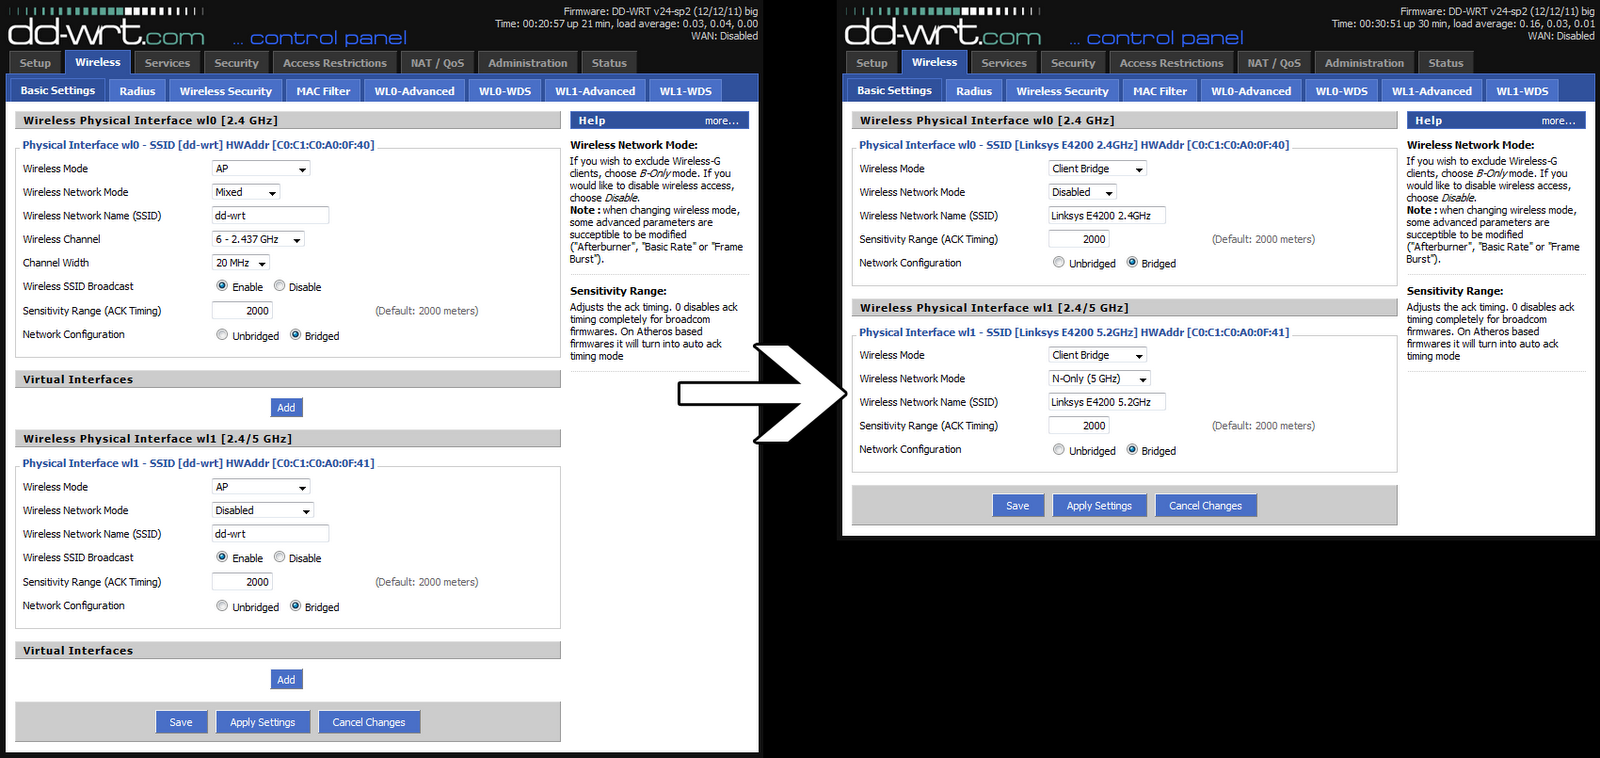Switch to Radius subtab in left panel
This screenshot has height=758, width=1600.
point(137,91)
